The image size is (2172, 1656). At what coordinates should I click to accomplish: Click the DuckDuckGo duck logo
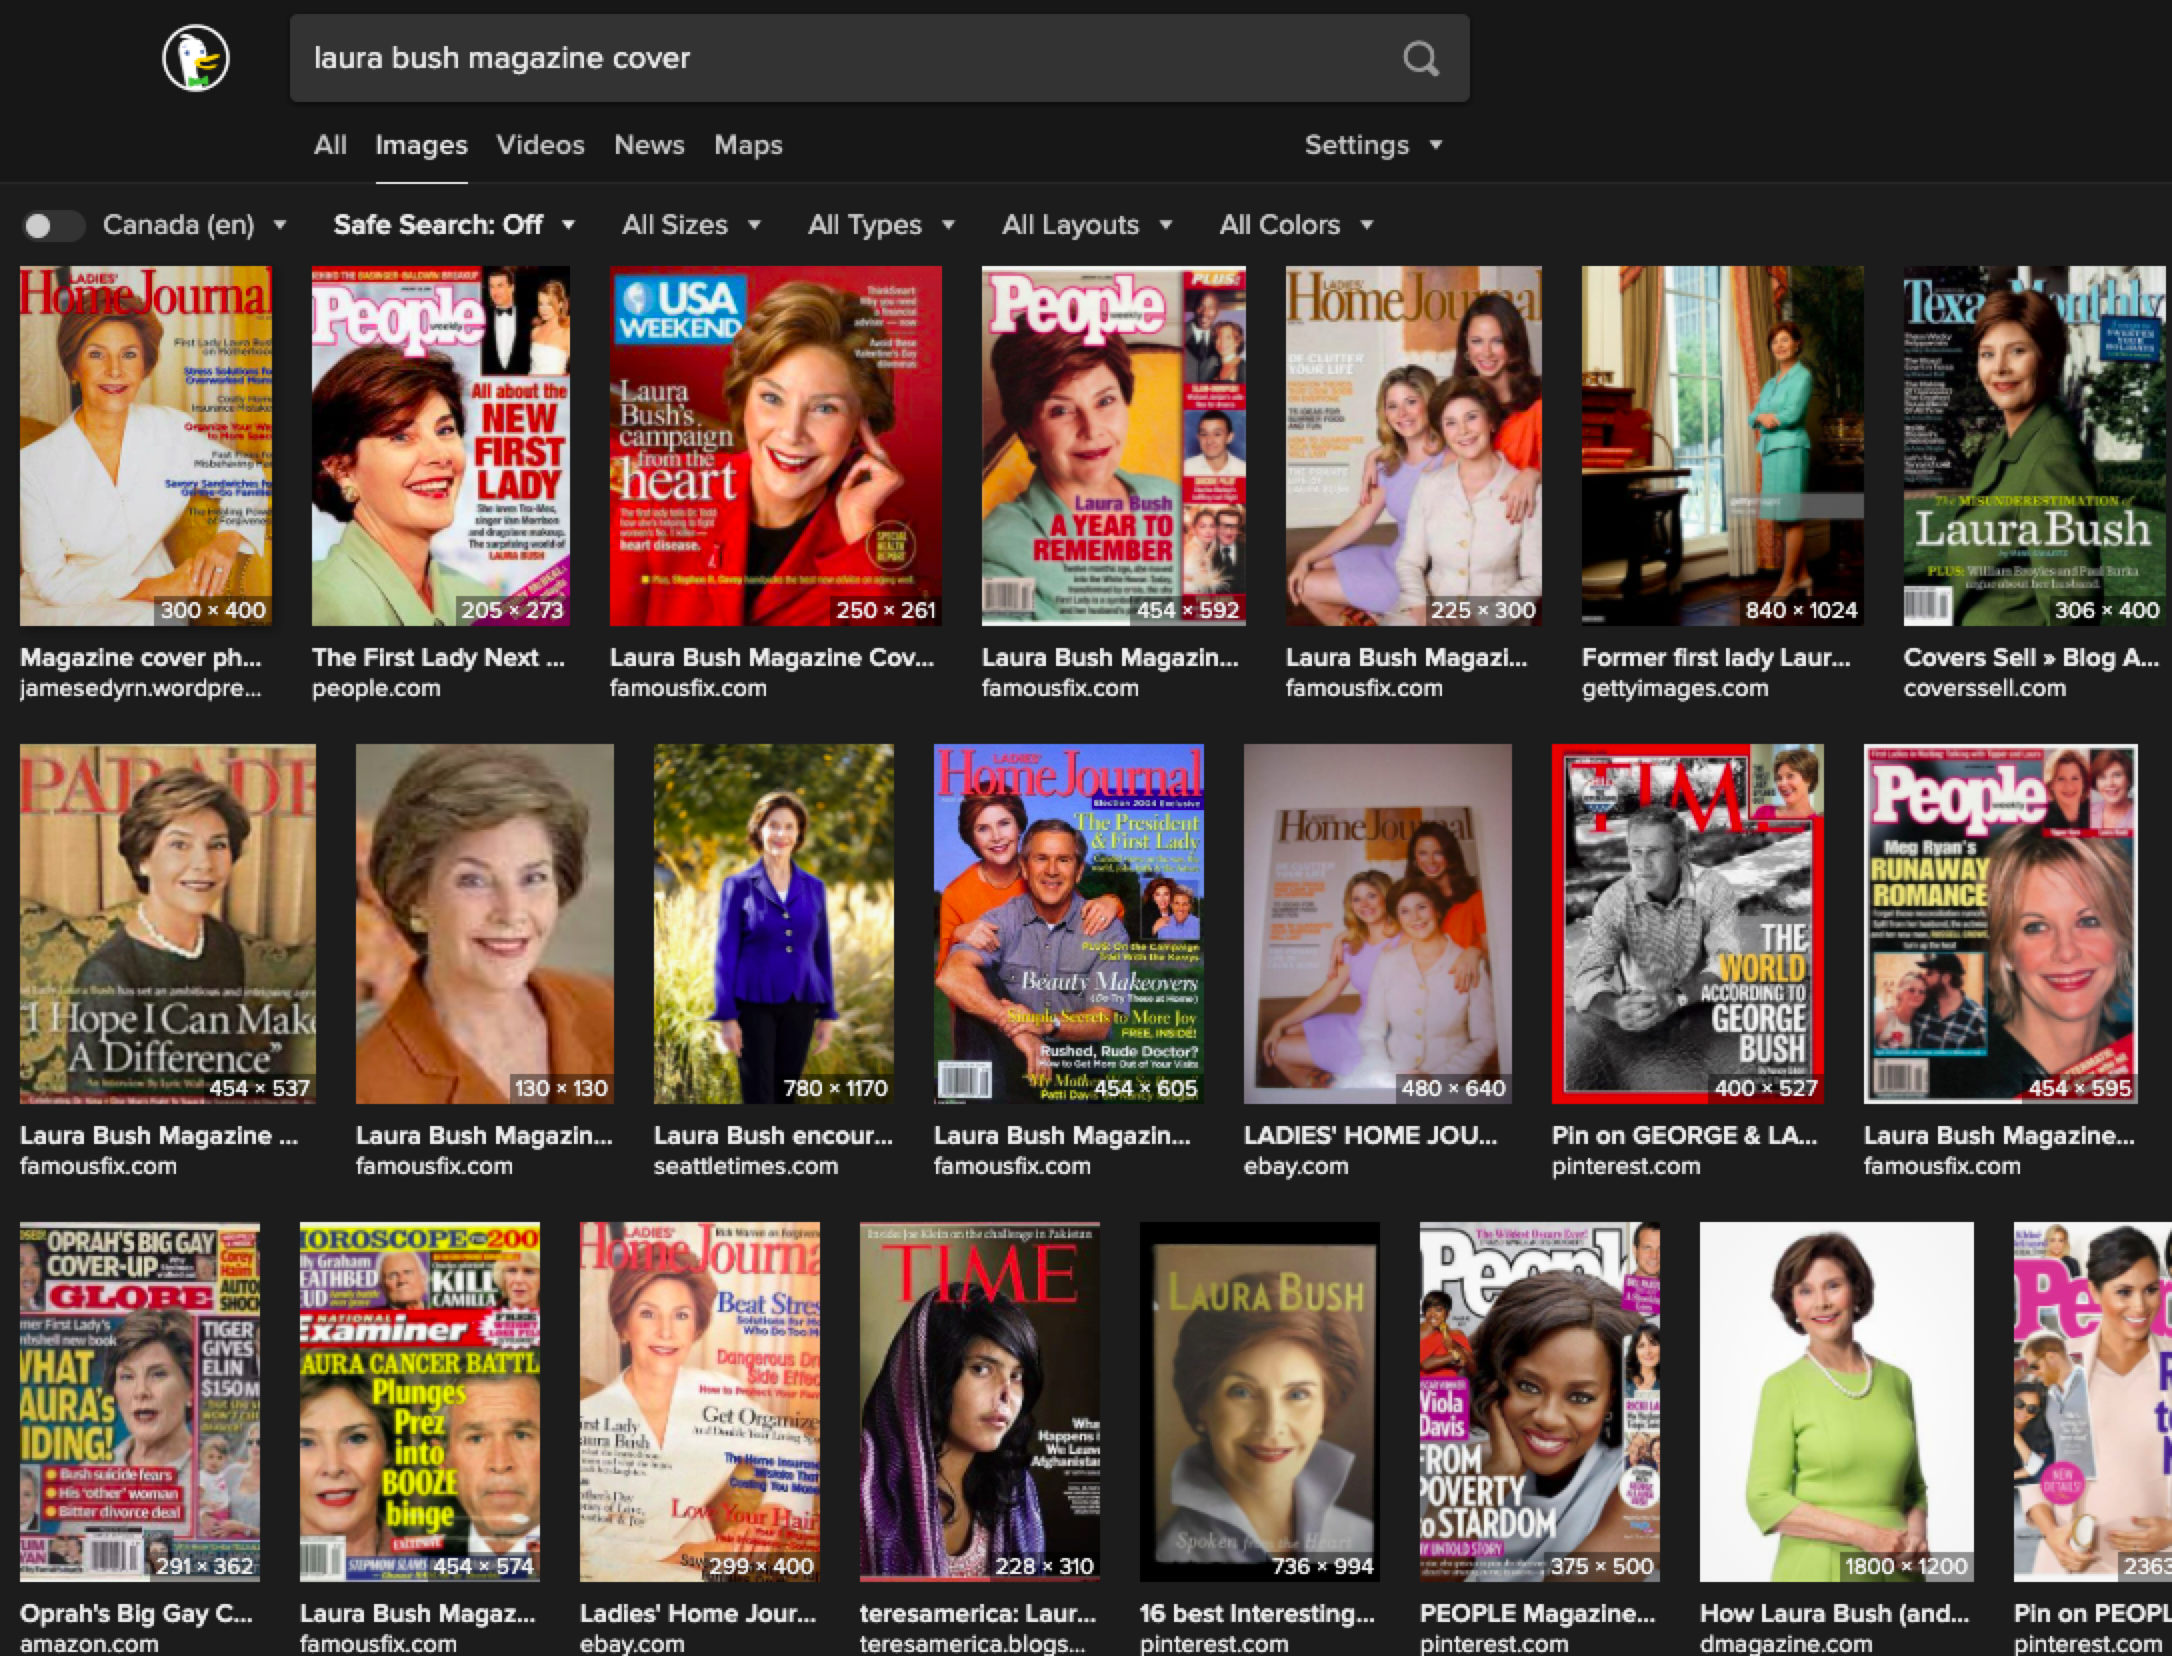[x=196, y=58]
